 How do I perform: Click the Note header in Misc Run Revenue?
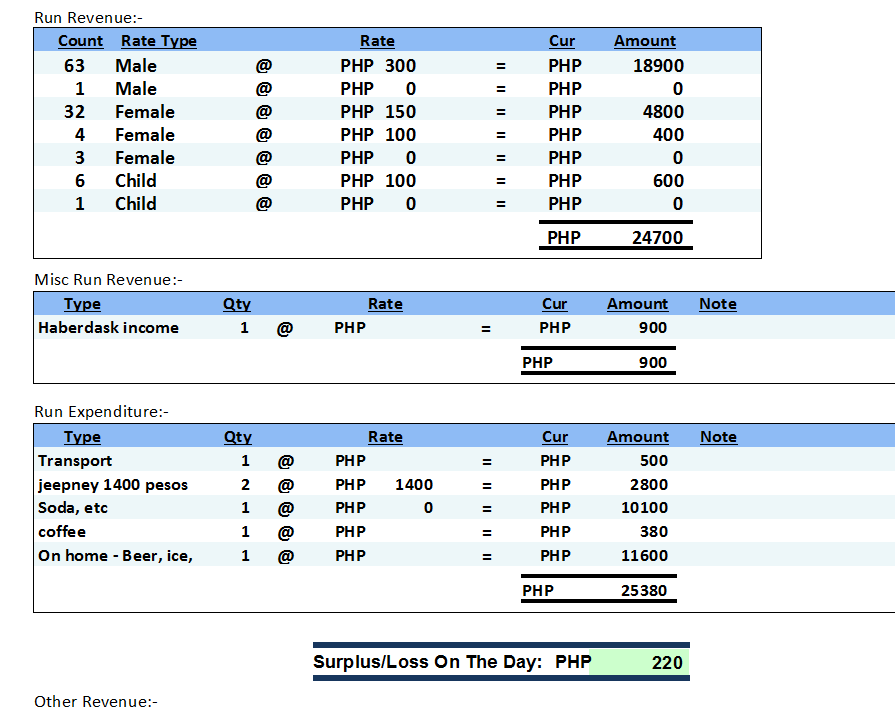pos(717,304)
